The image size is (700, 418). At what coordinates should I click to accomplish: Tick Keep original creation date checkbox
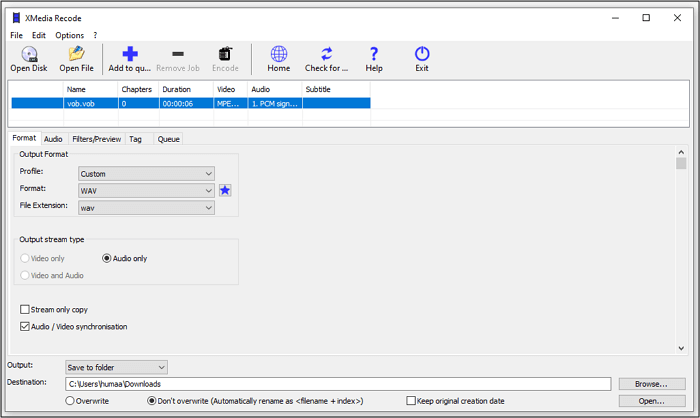click(x=411, y=401)
